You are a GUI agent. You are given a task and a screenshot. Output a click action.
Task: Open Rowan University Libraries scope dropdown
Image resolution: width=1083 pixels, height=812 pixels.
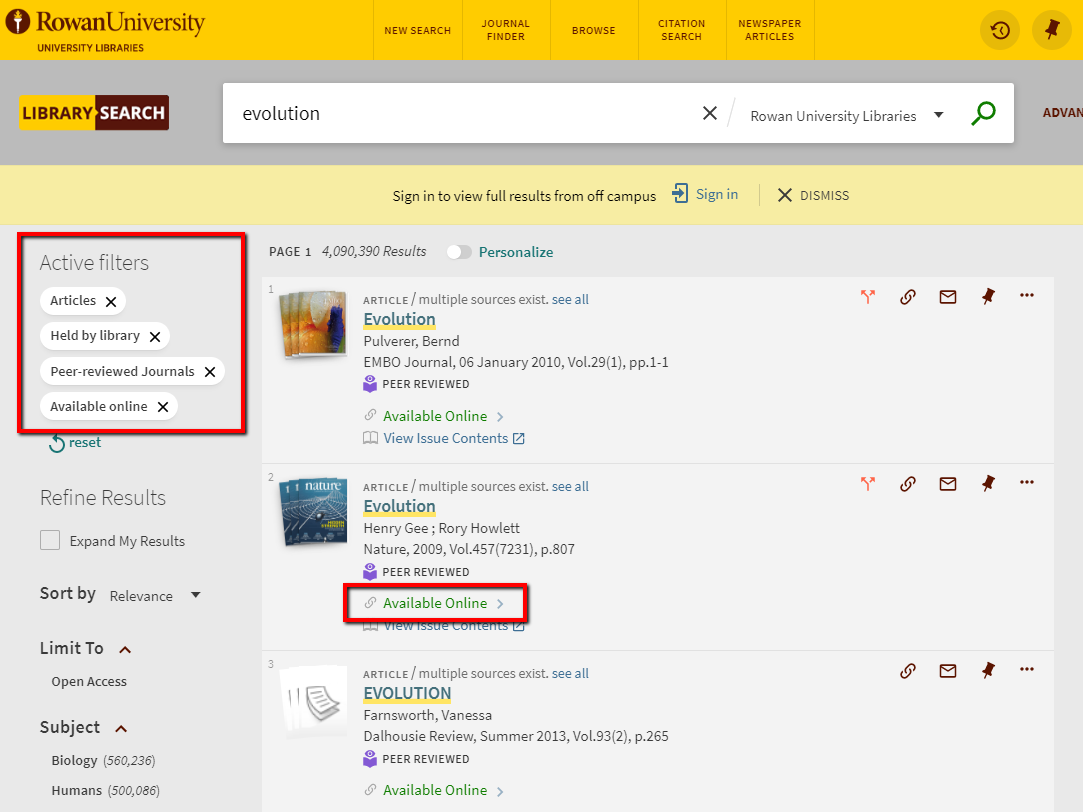coord(847,116)
